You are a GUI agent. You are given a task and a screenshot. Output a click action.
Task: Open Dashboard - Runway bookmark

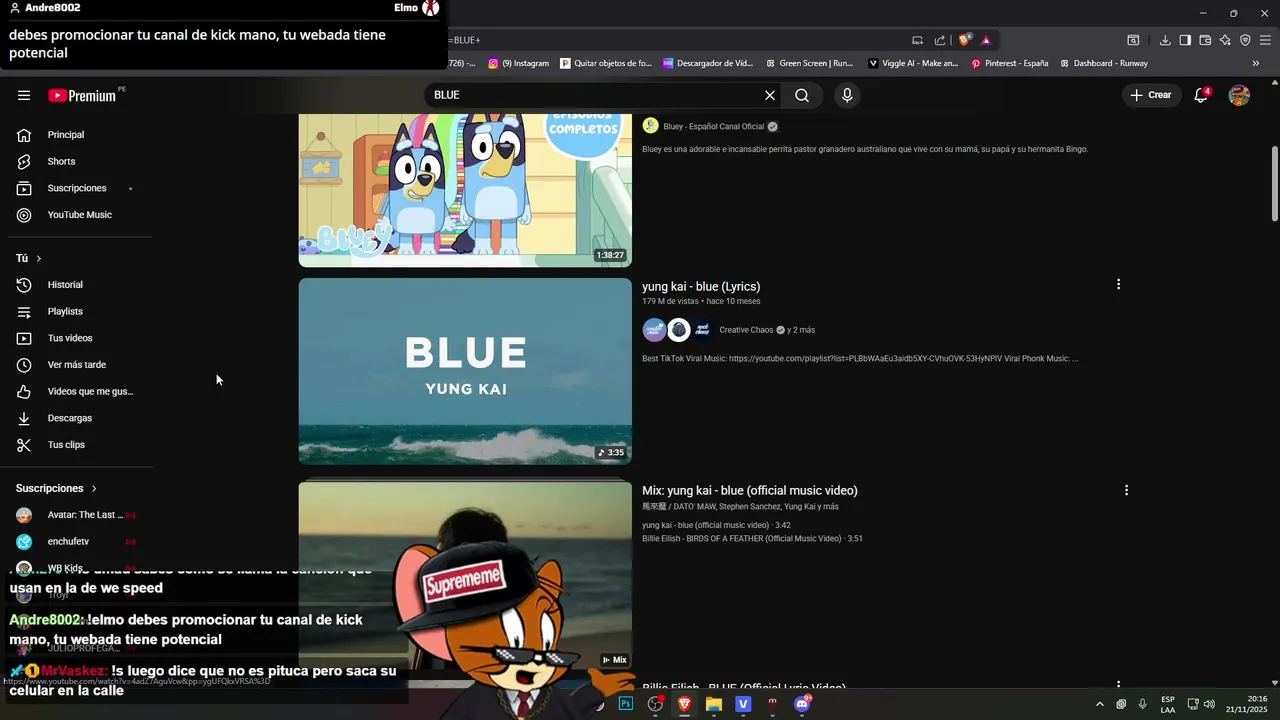pyautogui.click(x=1103, y=63)
